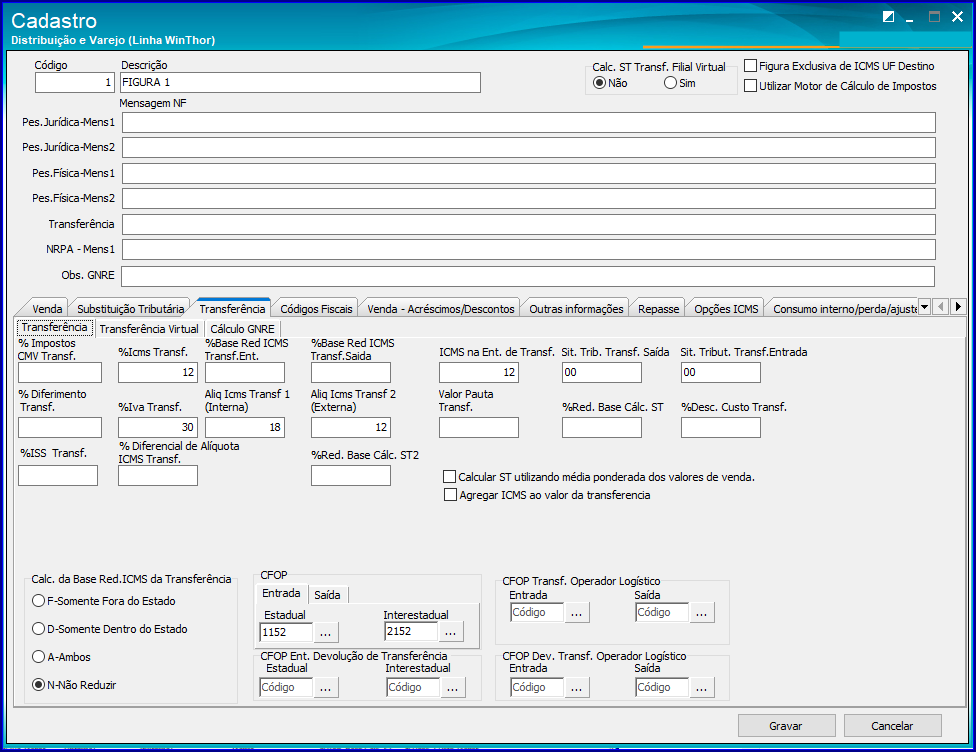Select the Transferência main tab
The image size is (976, 752).
[x=232, y=308]
